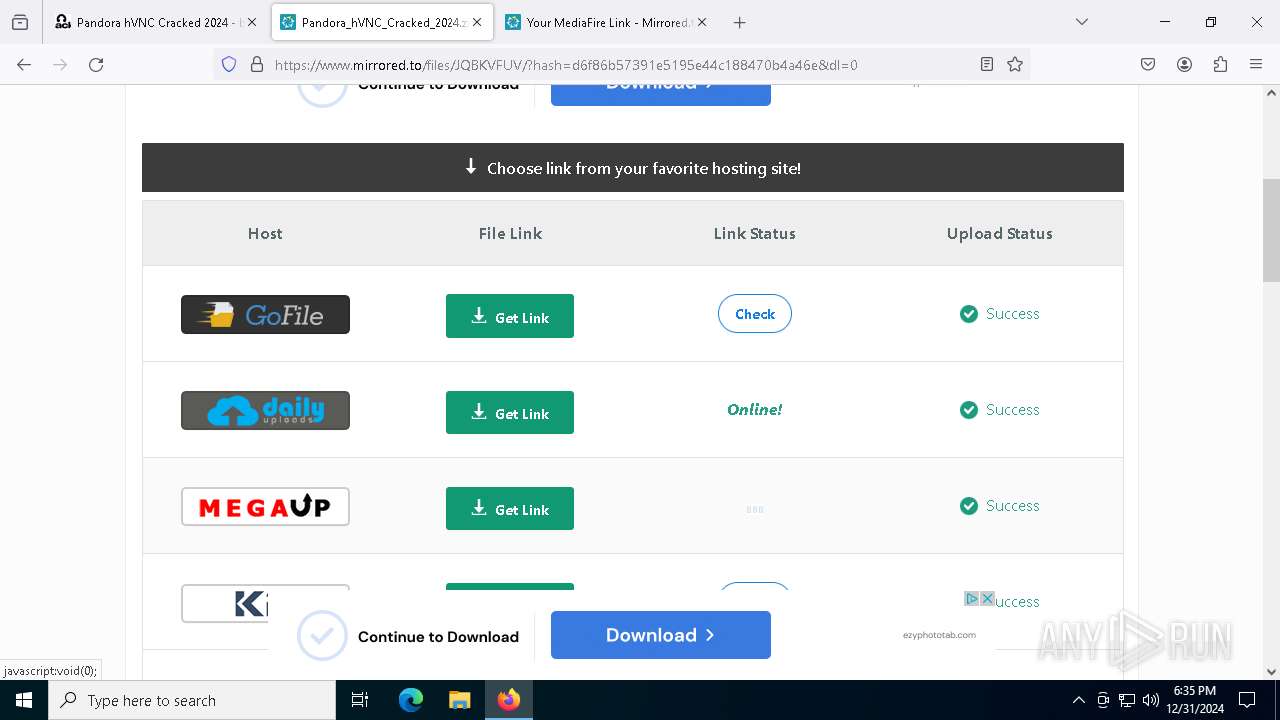Switch to Pandora hVNC Cracked 2024 tab
This screenshot has width=1280, height=720.
tap(156, 22)
